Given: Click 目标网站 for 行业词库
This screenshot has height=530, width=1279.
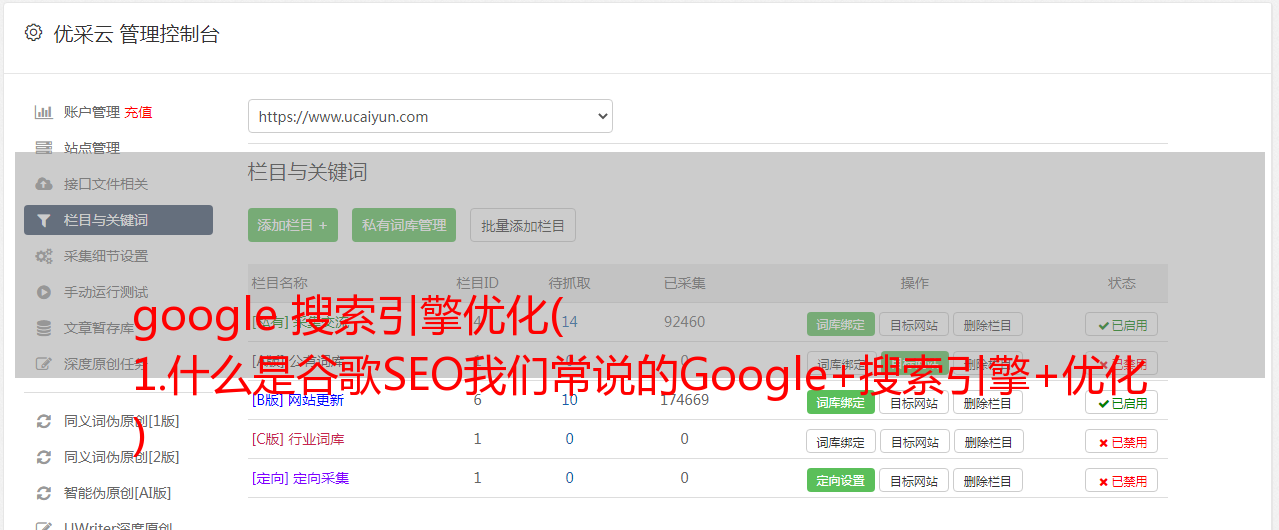Looking at the screenshot, I should coord(914,441).
